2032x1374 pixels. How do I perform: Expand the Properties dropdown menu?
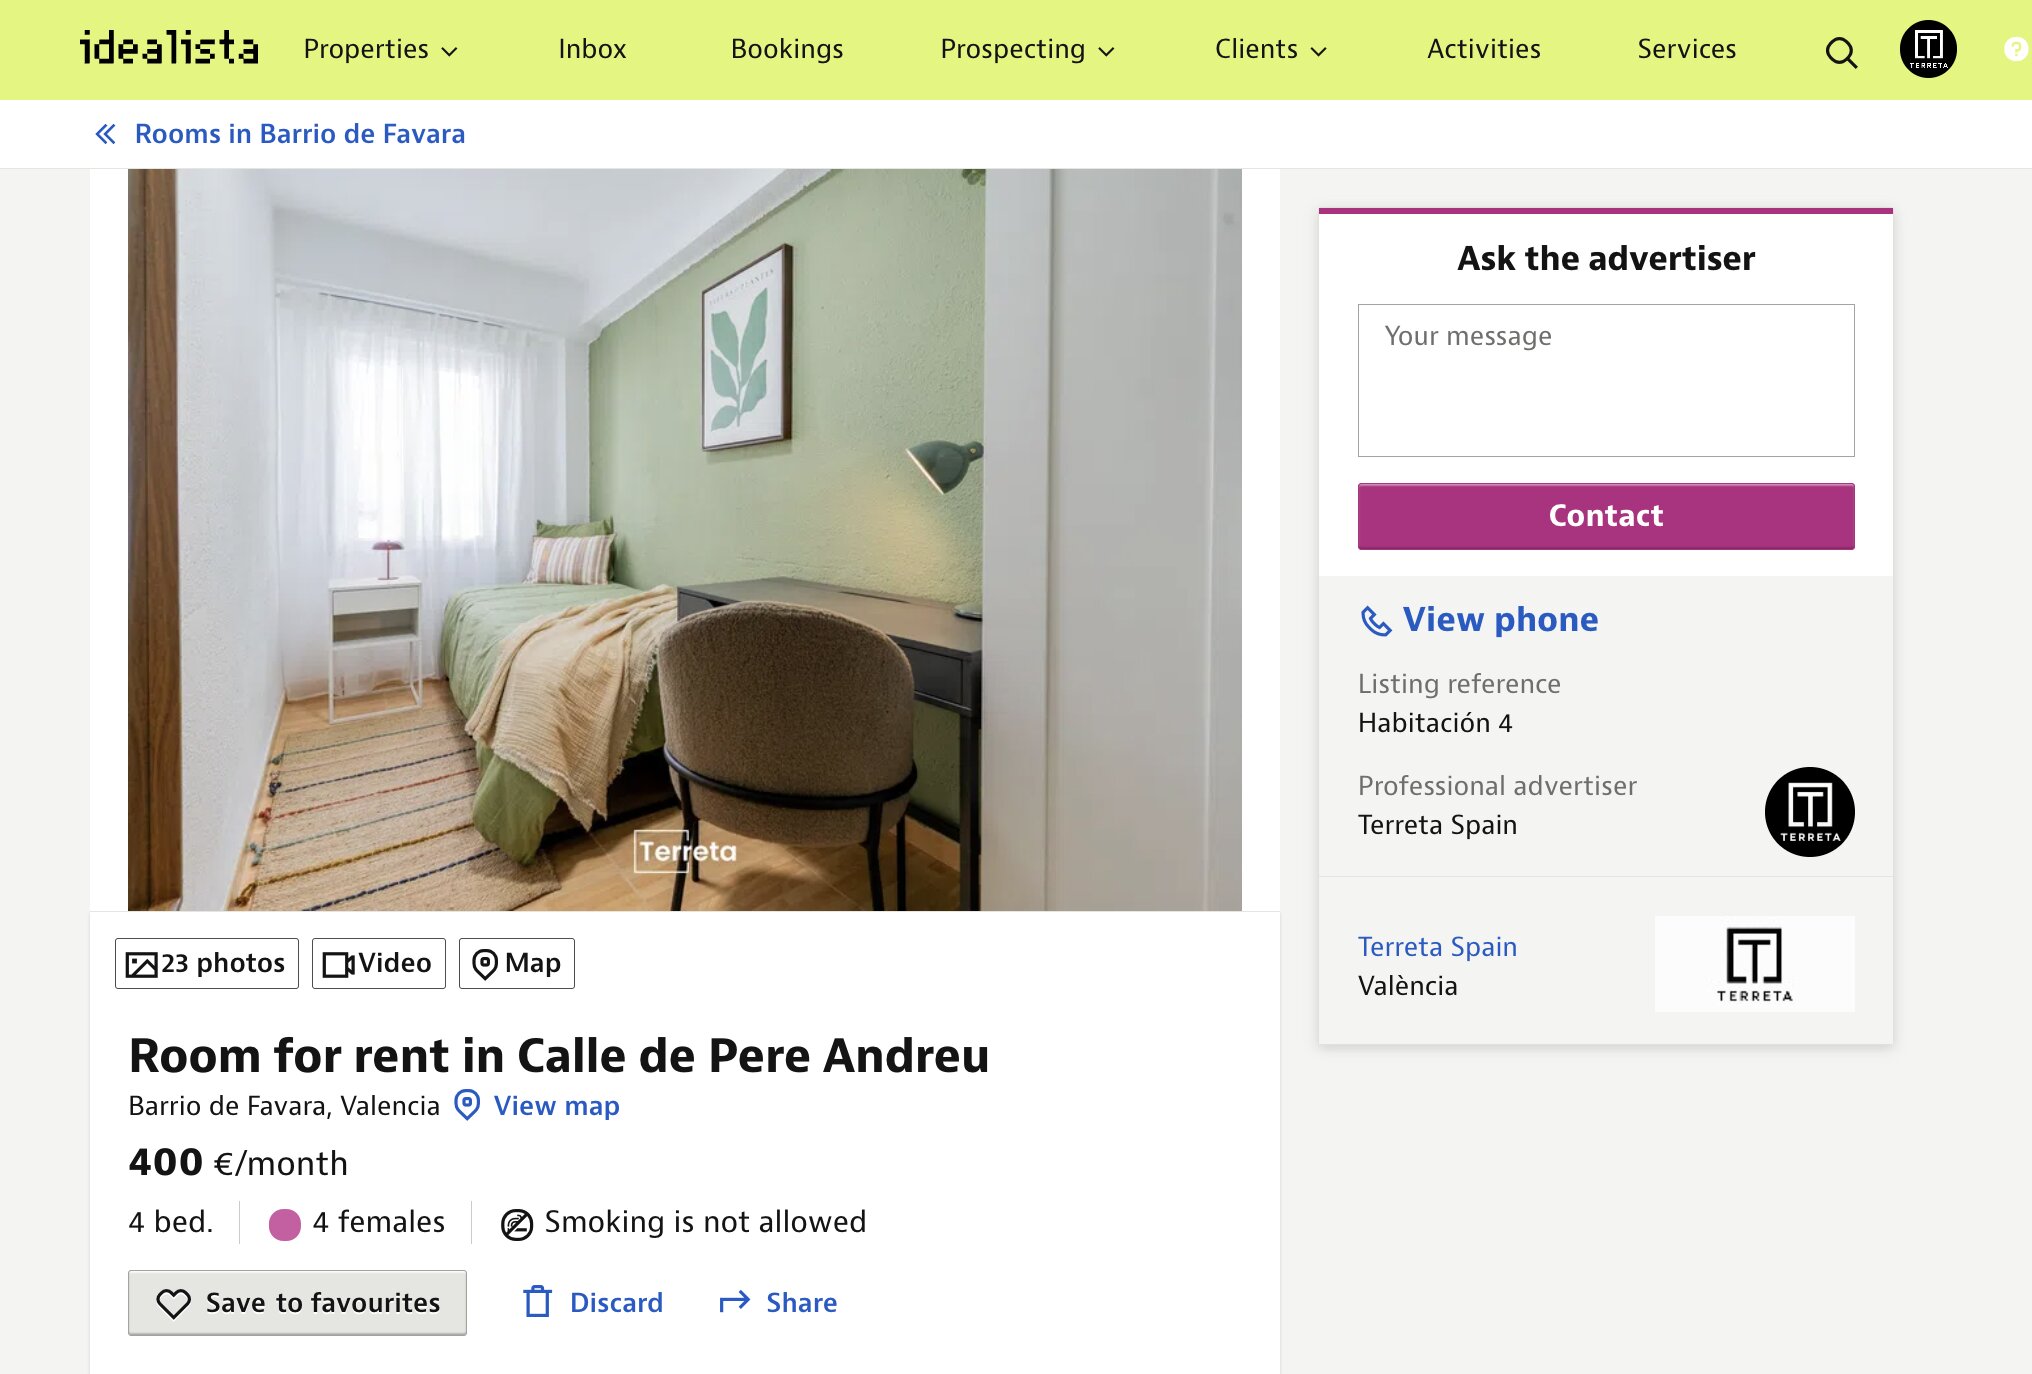pyautogui.click(x=380, y=49)
